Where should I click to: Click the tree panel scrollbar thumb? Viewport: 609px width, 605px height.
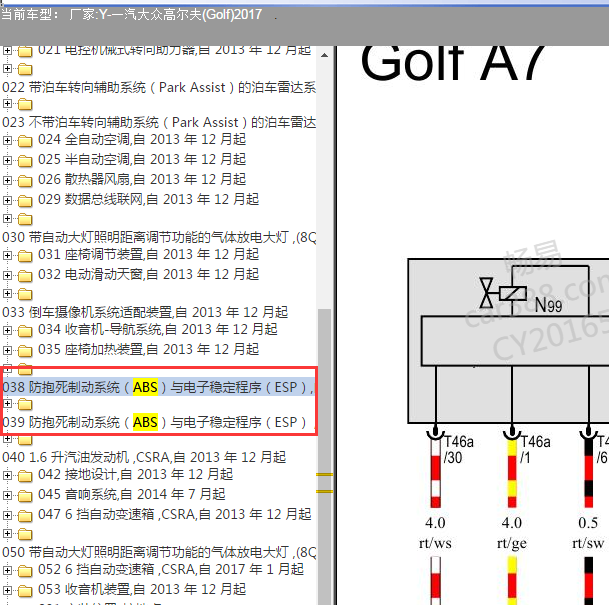(x=324, y=456)
